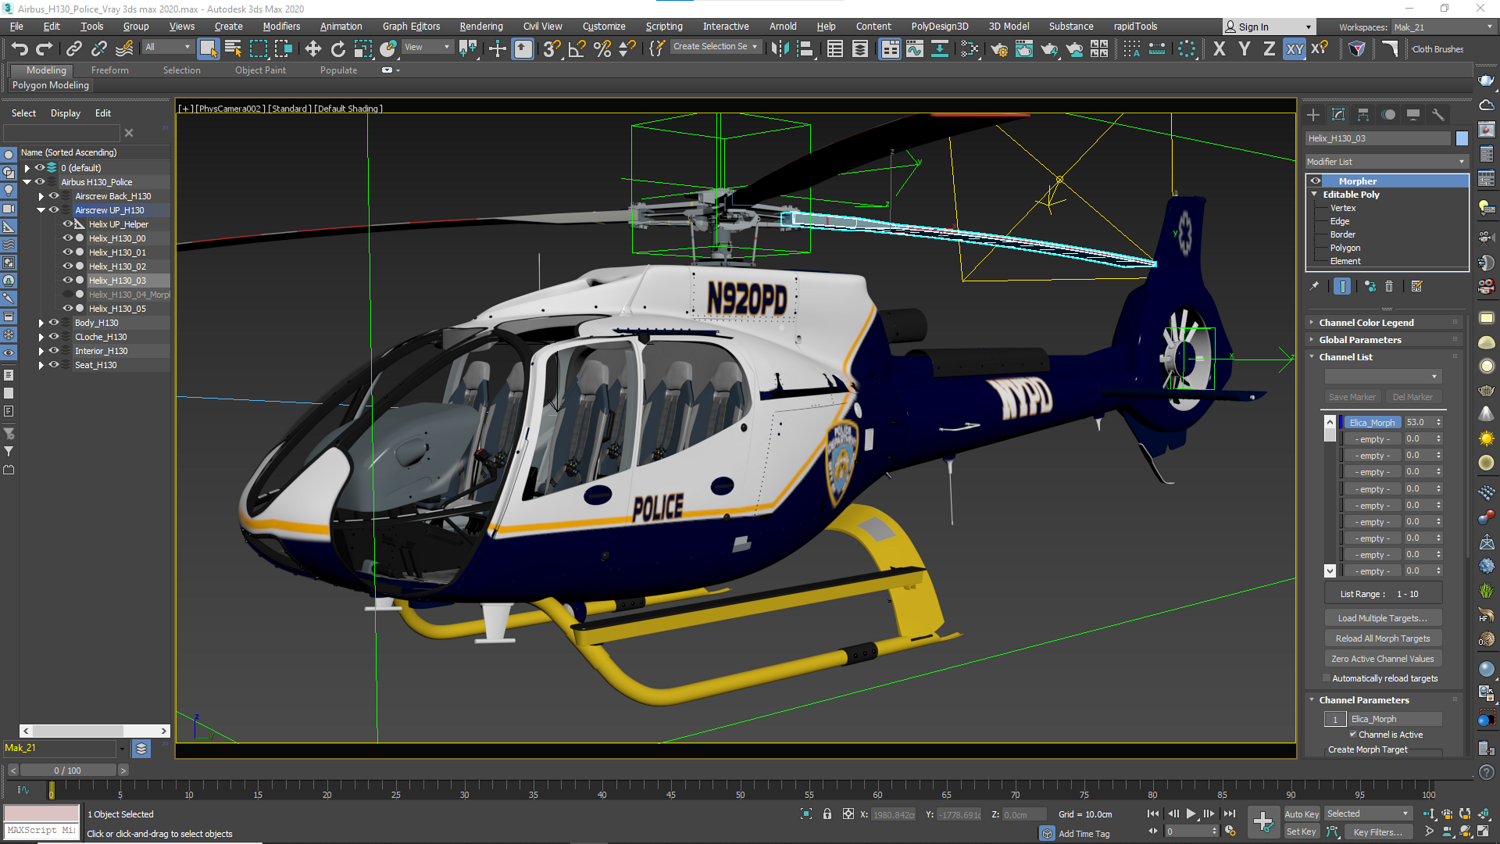
Task: Pin the modifier stack
Action: coord(1314,286)
